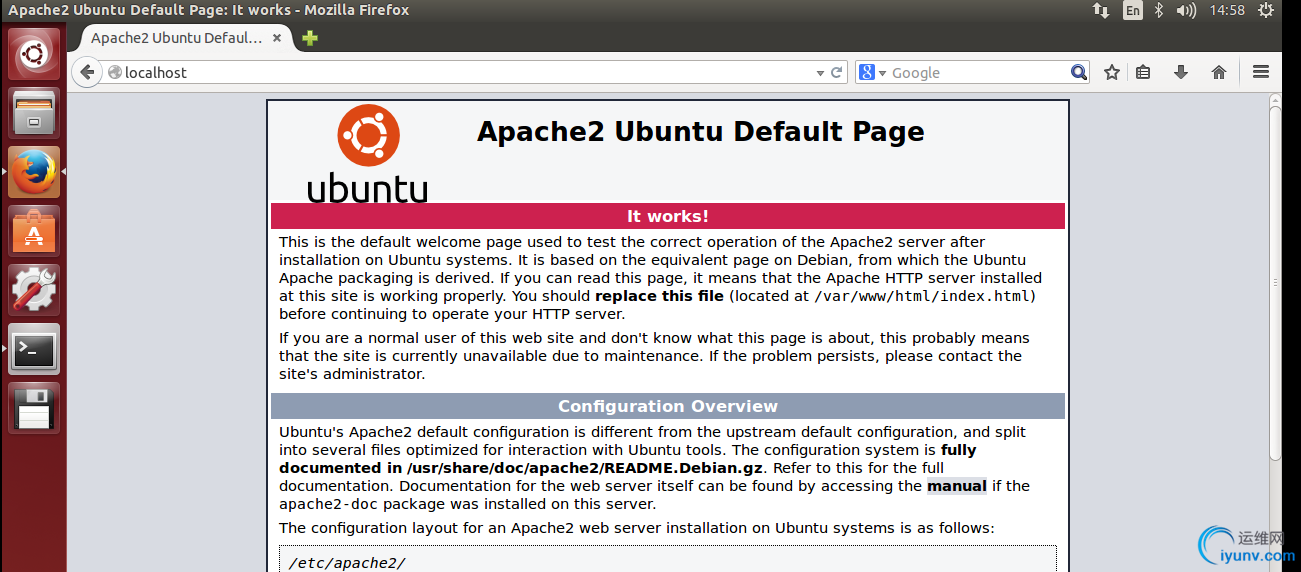Image resolution: width=1301 pixels, height=572 pixels.
Task: Expand the URL history dropdown arrow
Action: (x=821, y=72)
